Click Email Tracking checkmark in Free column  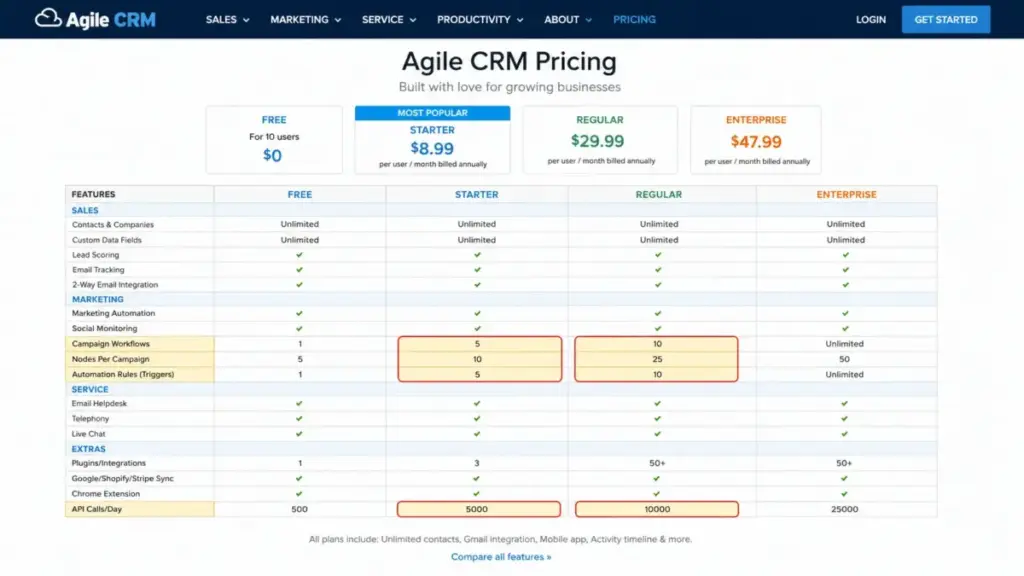300,270
